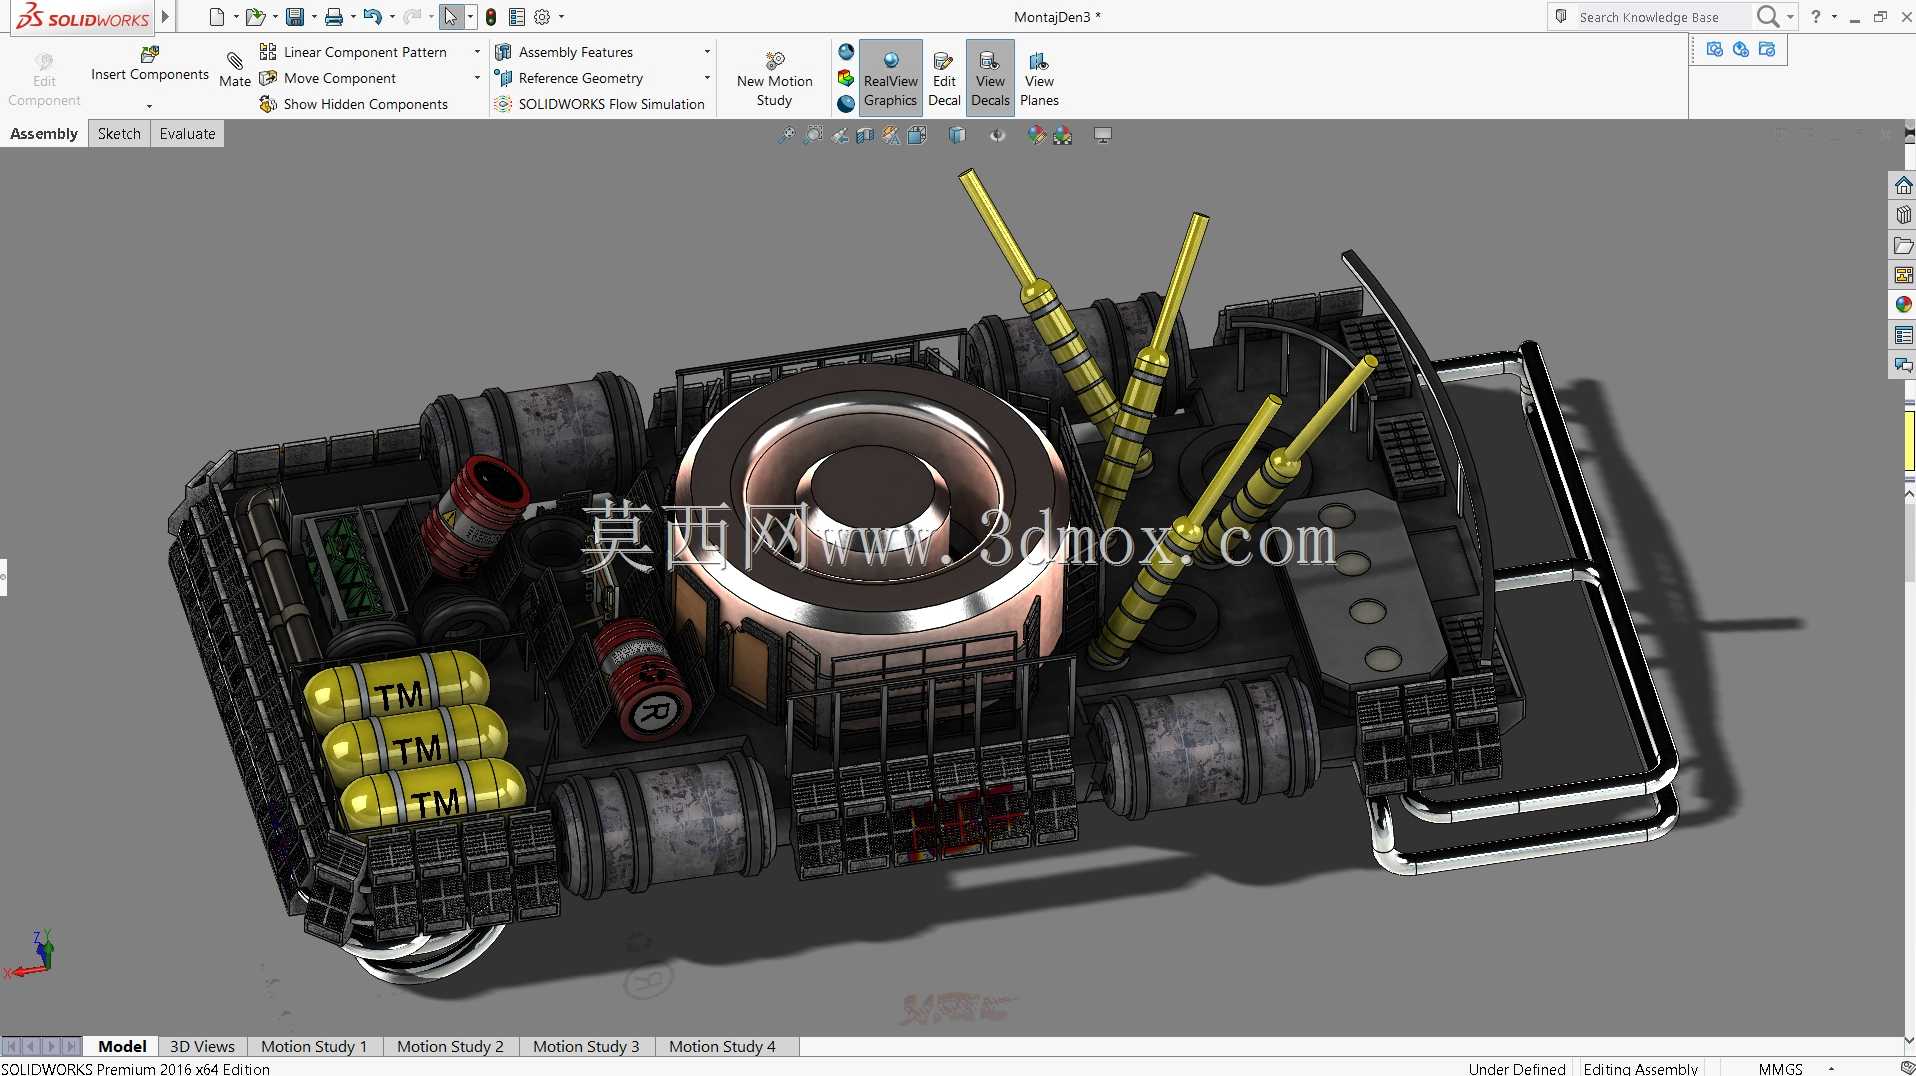The width and height of the screenshot is (1916, 1076).
Task: Open the File Properties icon
Action: (x=517, y=17)
